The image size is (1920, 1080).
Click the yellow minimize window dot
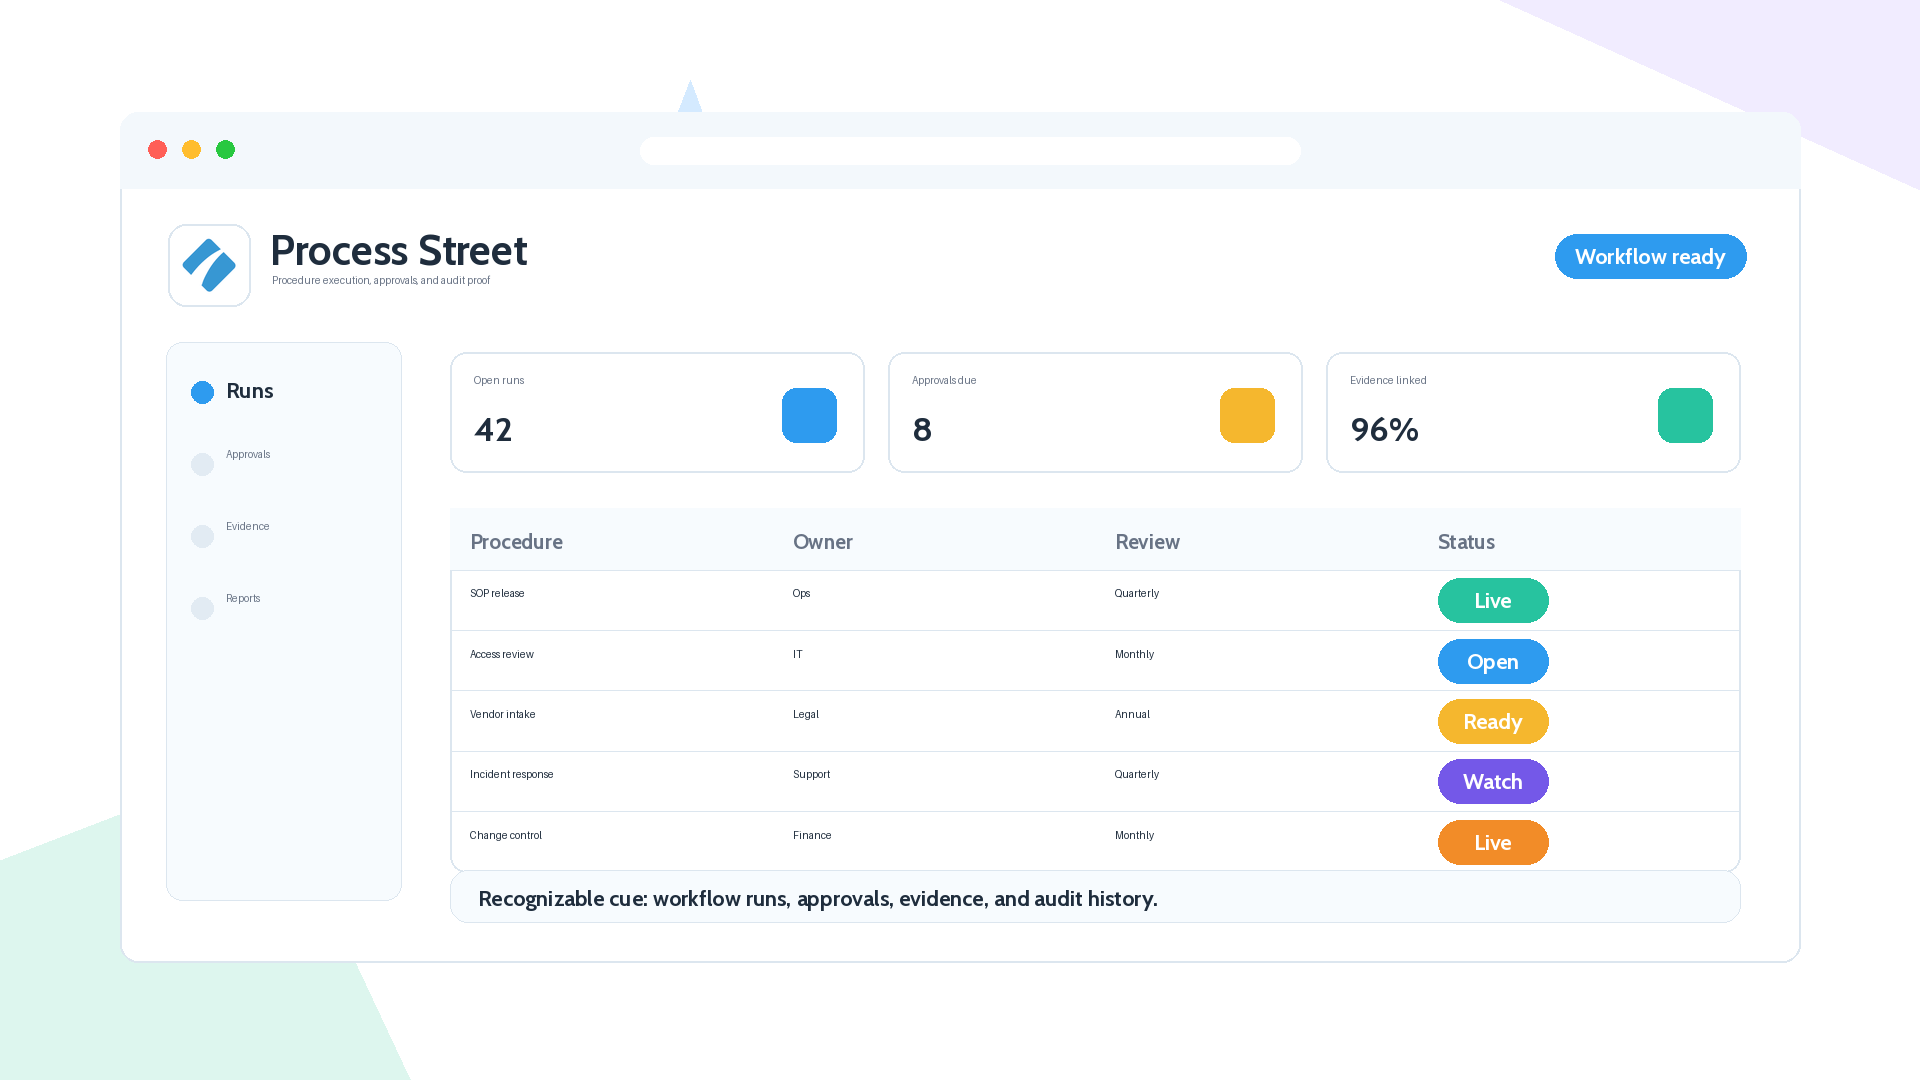(191, 150)
